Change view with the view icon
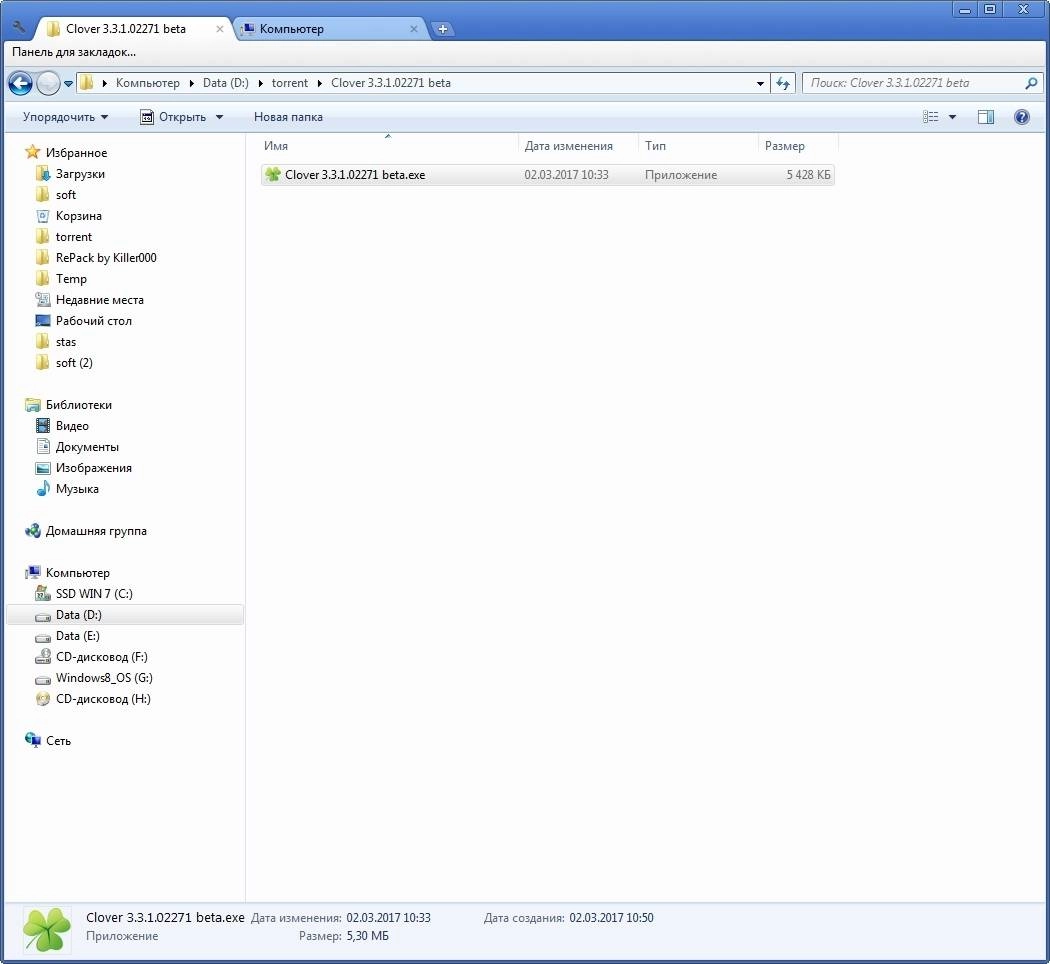1050x964 pixels. pyautogui.click(x=930, y=117)
